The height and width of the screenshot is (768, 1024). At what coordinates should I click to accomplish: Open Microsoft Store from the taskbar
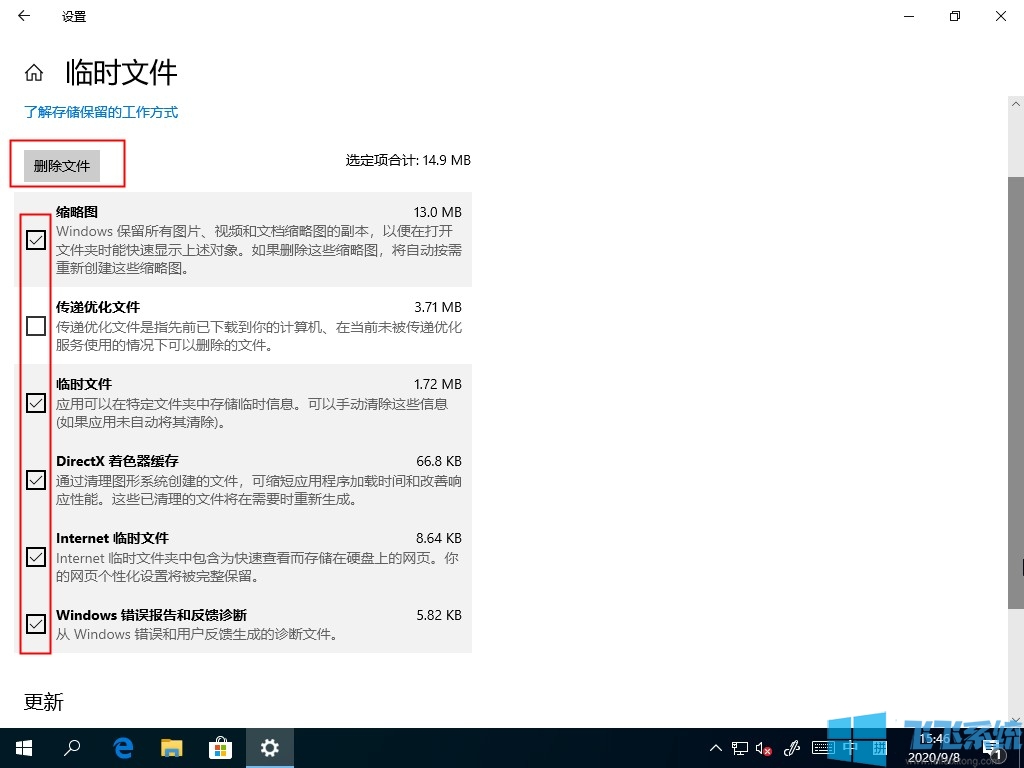pos(220,747)
